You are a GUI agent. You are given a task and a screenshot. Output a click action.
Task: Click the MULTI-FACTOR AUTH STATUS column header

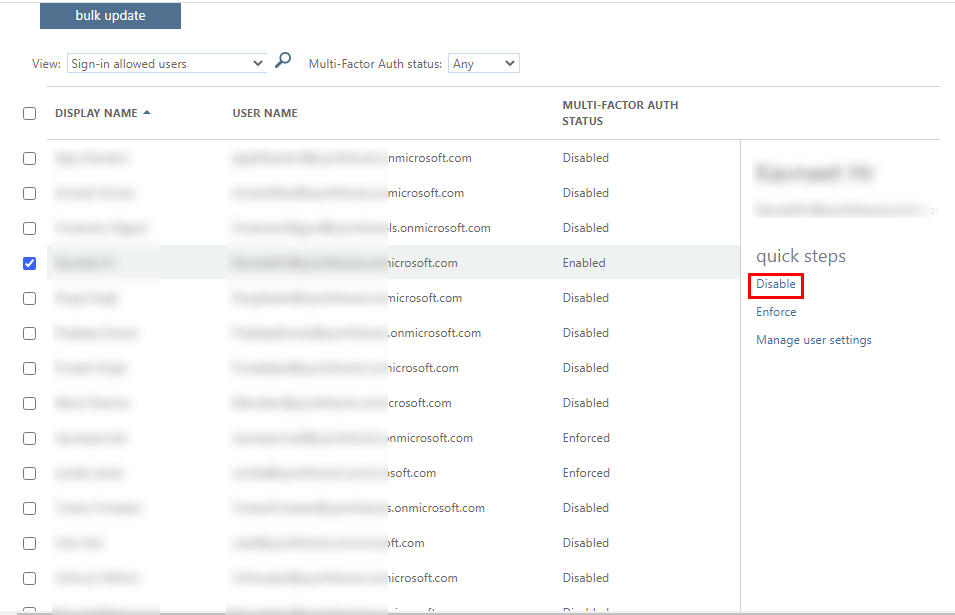[620, 113]
